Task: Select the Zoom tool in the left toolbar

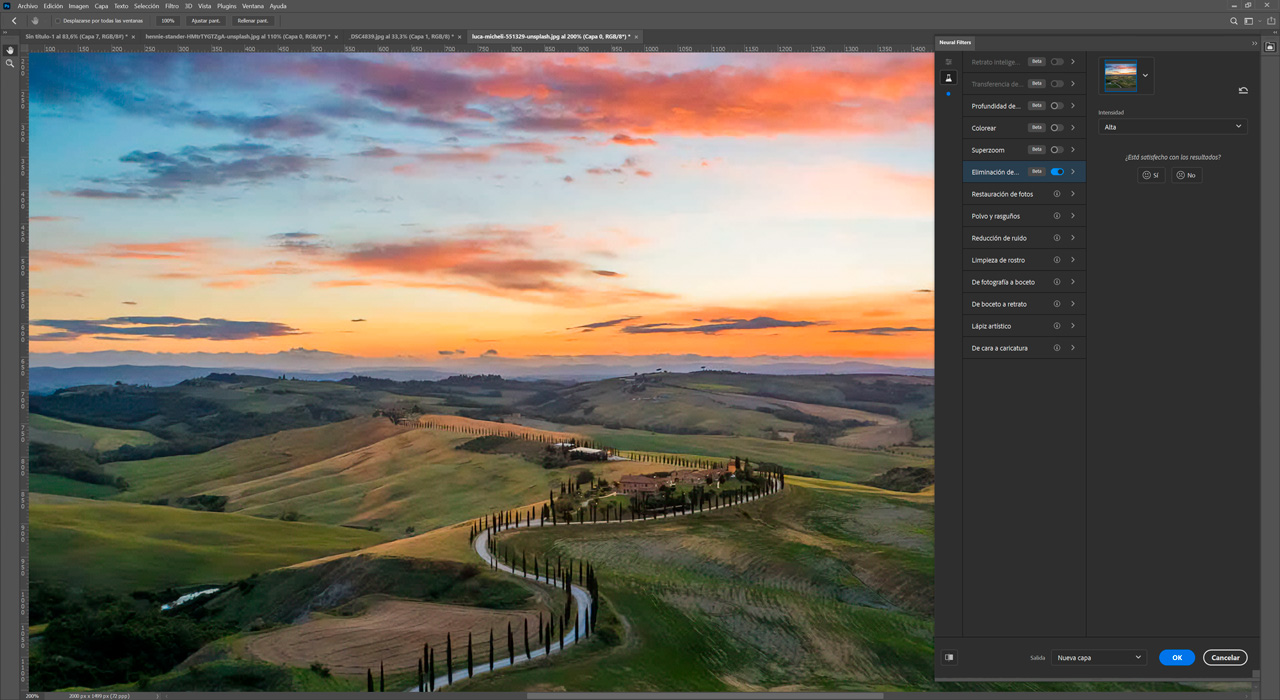Action: pos(9,61)
